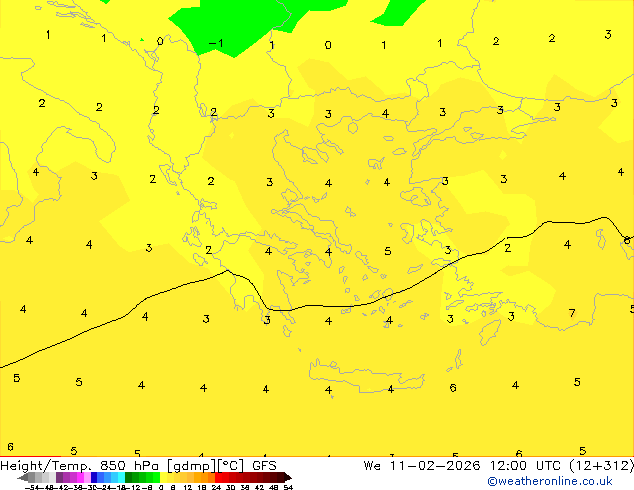Click the dark right arrow of the color scale
This screenshot has height=490, width=634.
click(287, 478)
